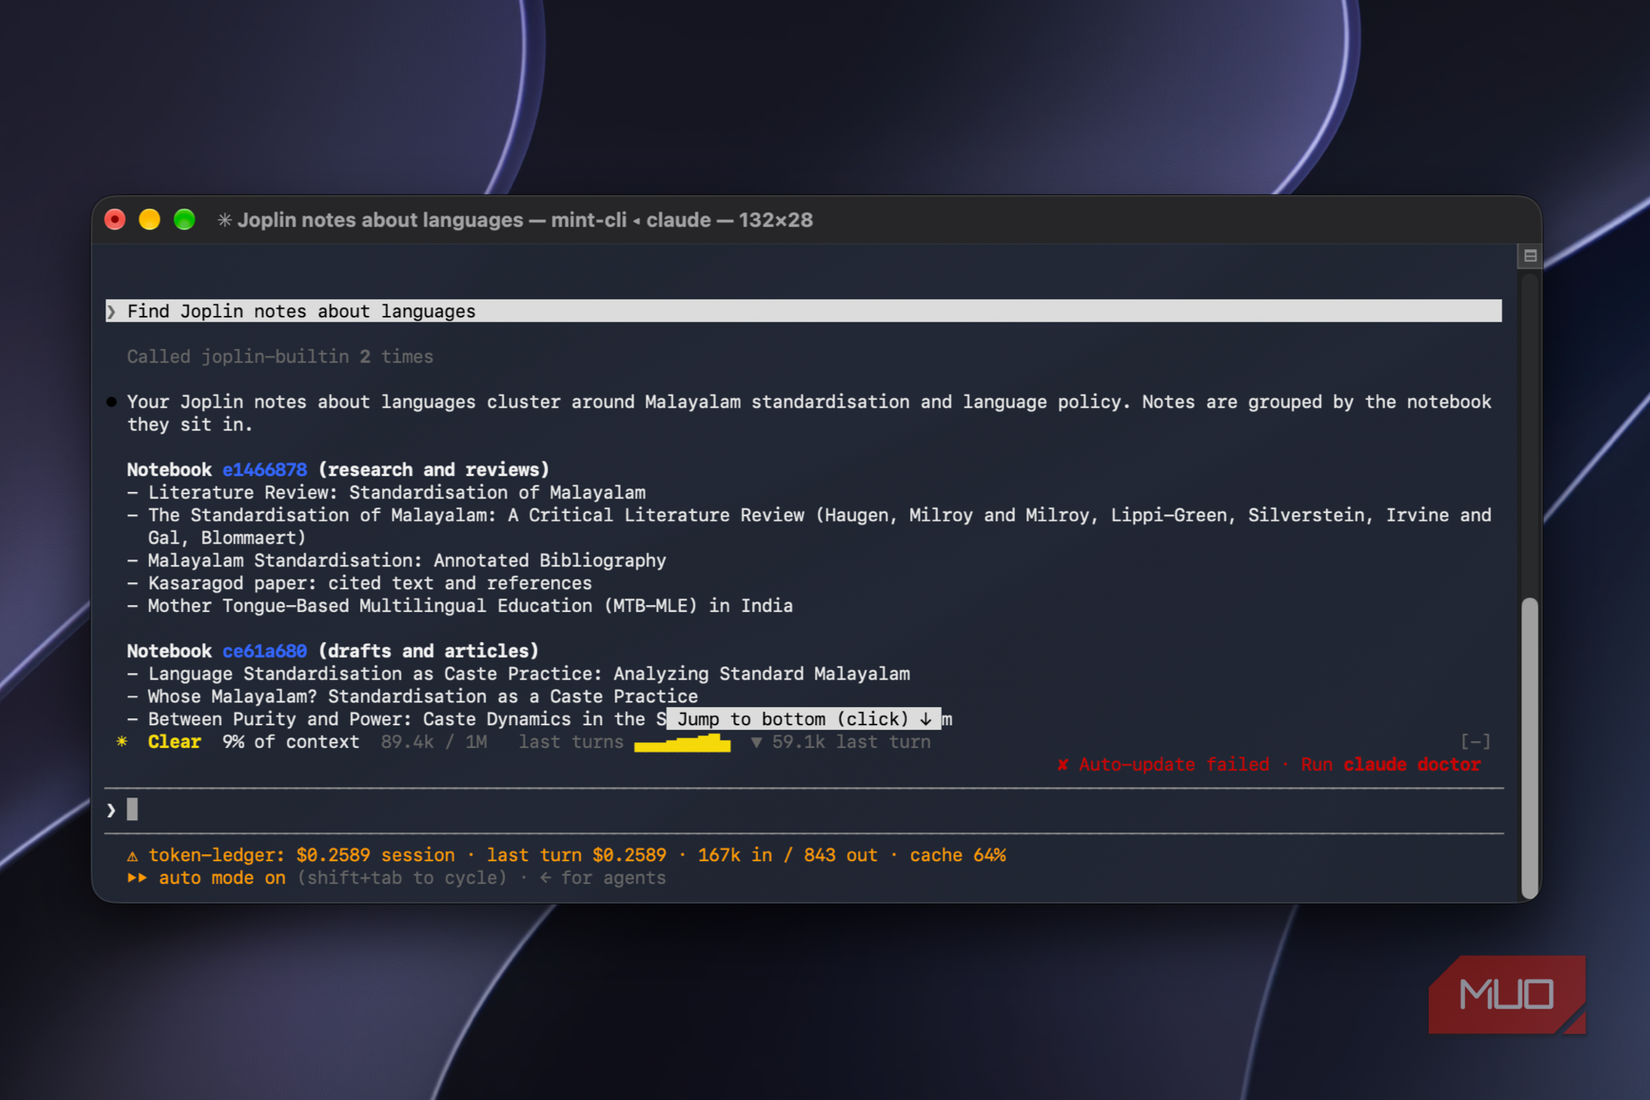Click '167k in / 843 out' text
The image size is (1650, 1100).
coord(788,856)
